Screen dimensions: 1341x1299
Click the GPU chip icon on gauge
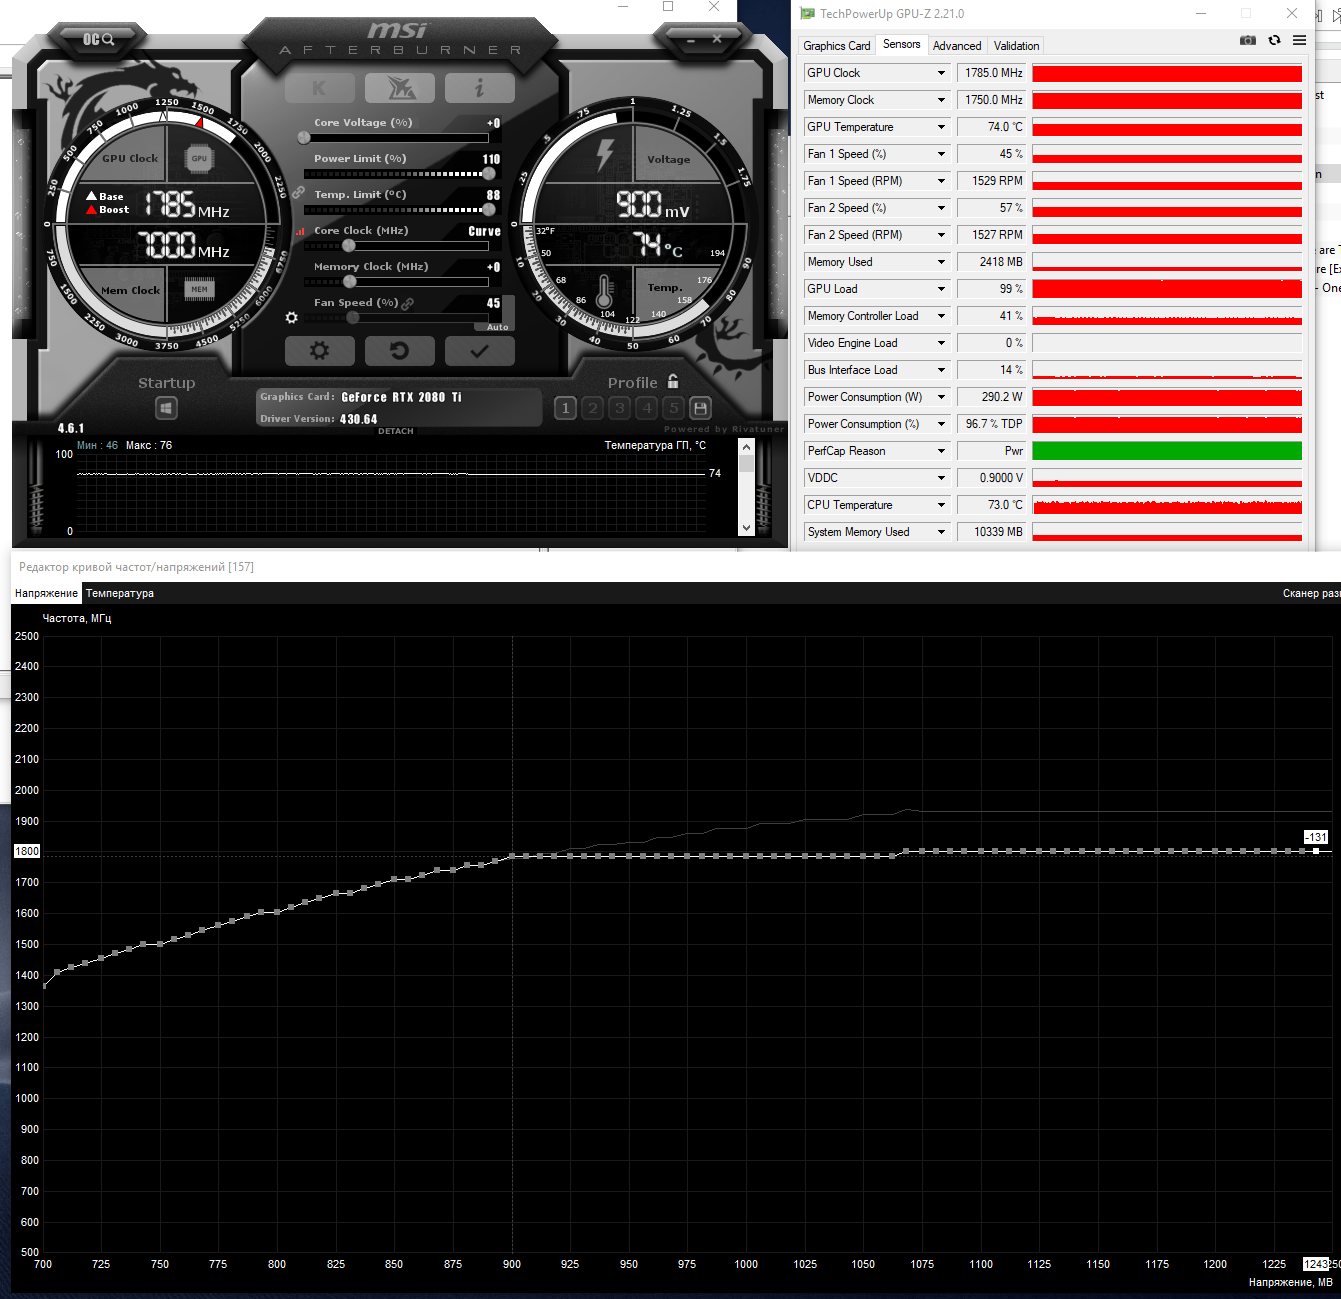(199, 158)
